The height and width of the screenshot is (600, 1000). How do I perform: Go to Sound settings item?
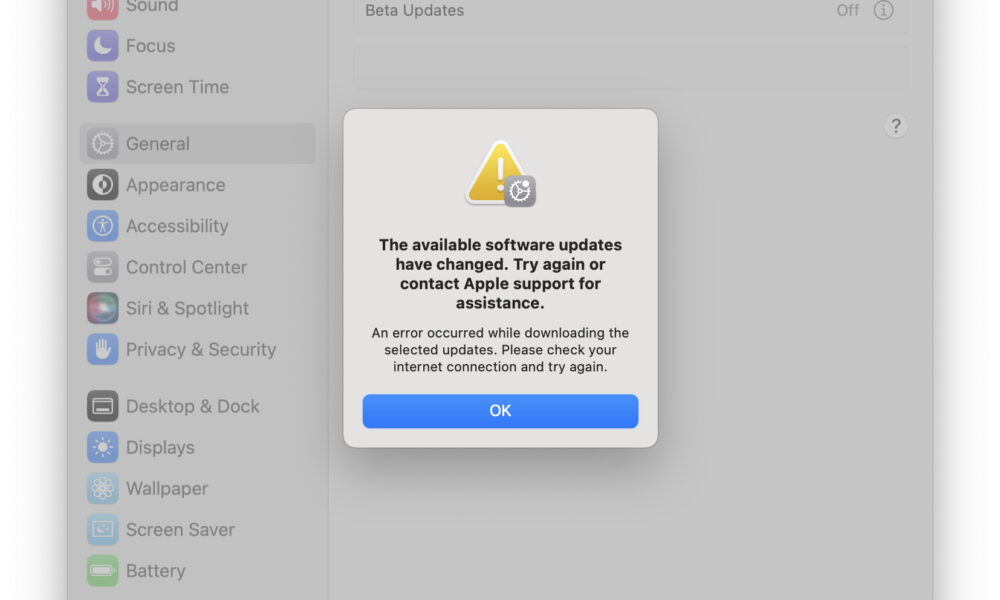[151, 6]
